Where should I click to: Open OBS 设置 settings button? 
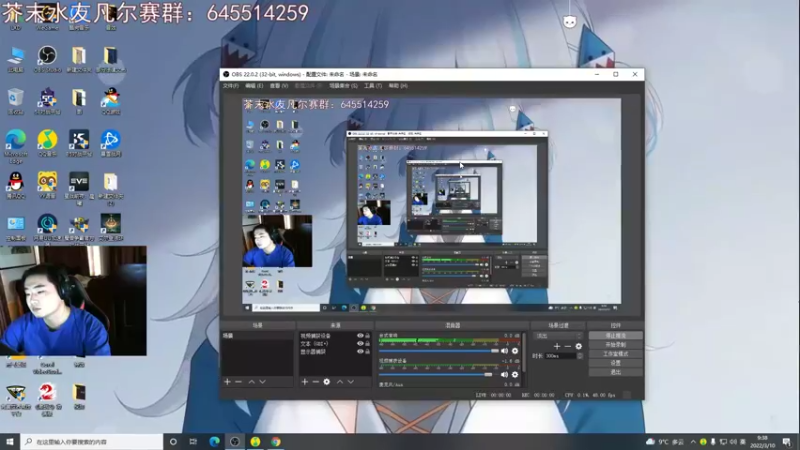tap(616, 363)
